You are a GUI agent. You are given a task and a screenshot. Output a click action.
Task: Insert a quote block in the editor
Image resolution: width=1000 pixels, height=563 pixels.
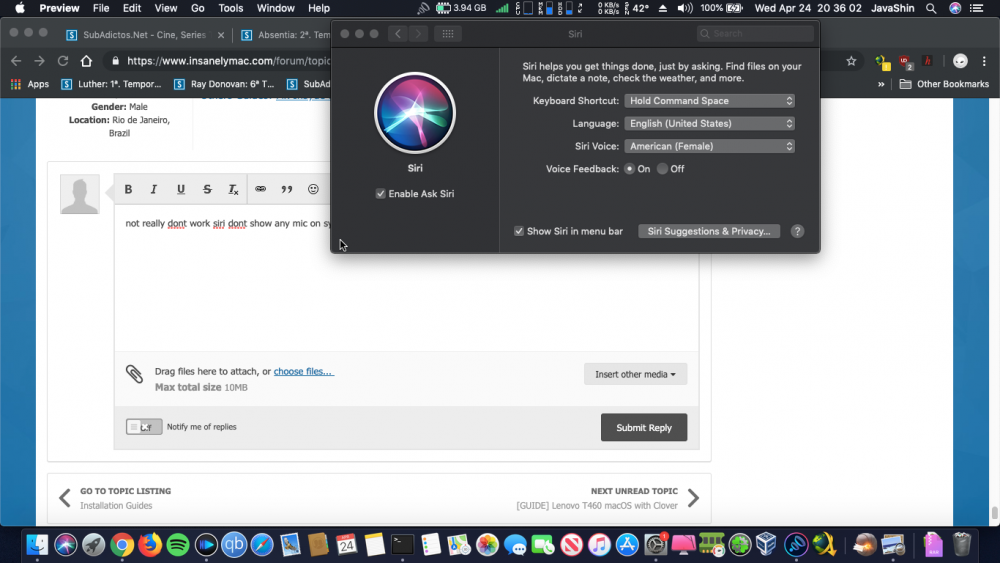point(287,189)
